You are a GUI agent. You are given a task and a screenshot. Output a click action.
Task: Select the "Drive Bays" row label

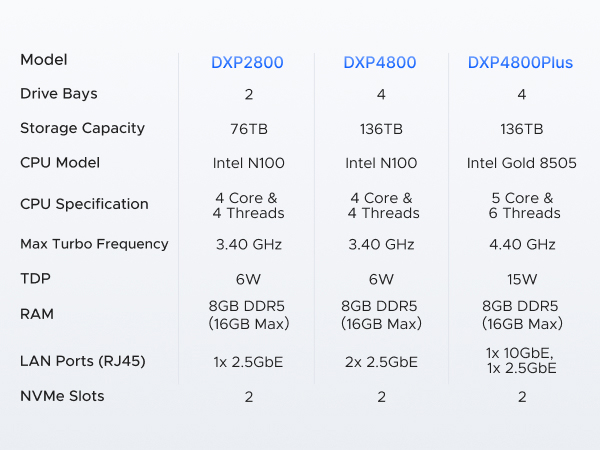59,94
